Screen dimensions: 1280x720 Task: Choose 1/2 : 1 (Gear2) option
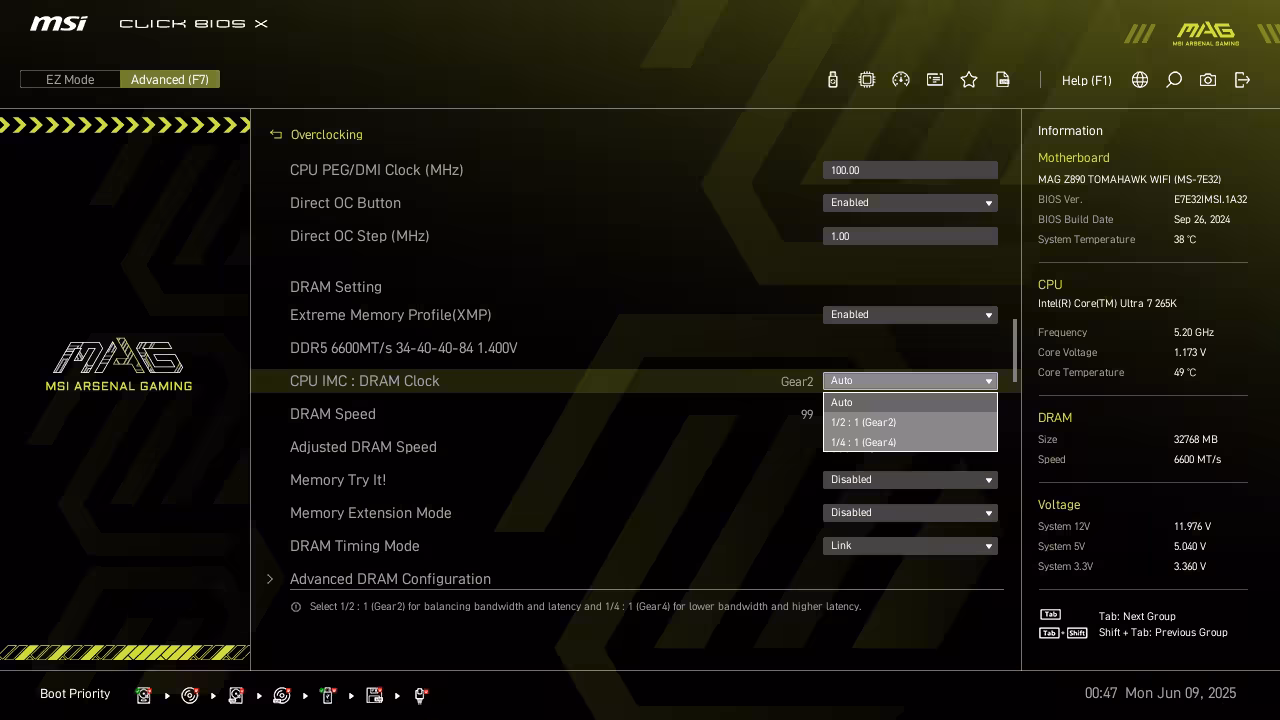pos(910,422)
